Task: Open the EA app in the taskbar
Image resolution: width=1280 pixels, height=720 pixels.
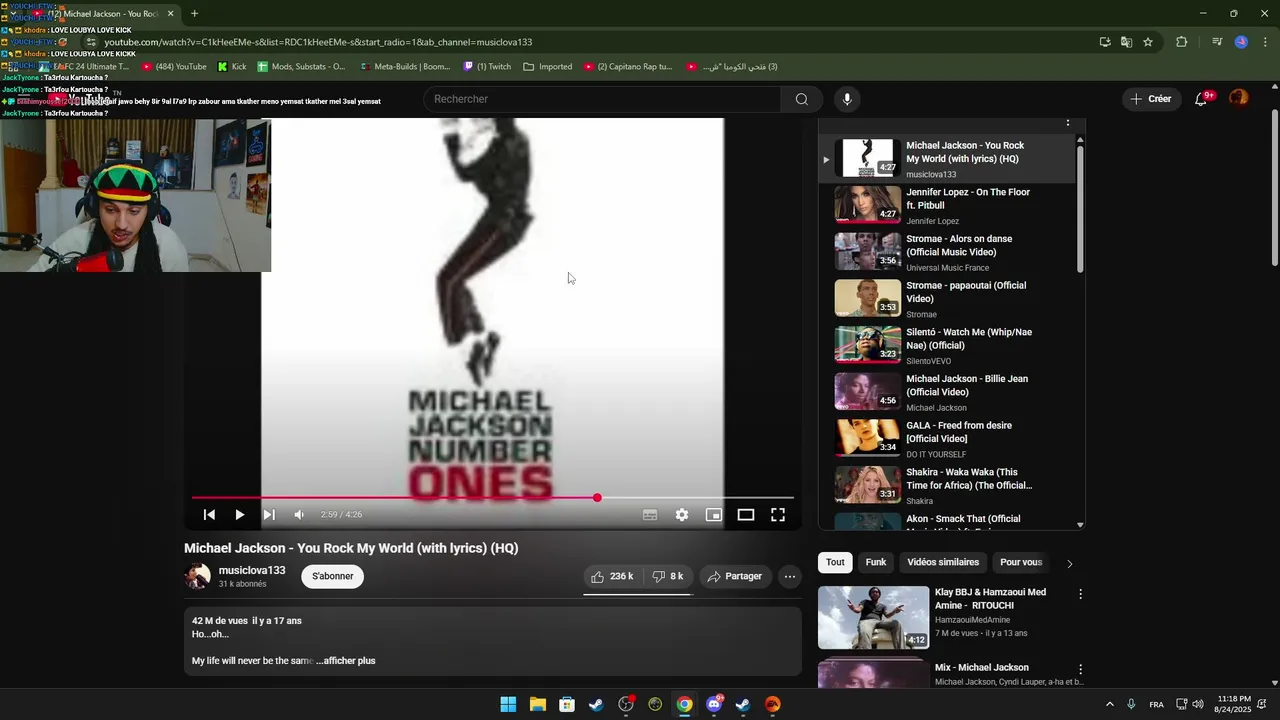Action: [x=773, y=704]
